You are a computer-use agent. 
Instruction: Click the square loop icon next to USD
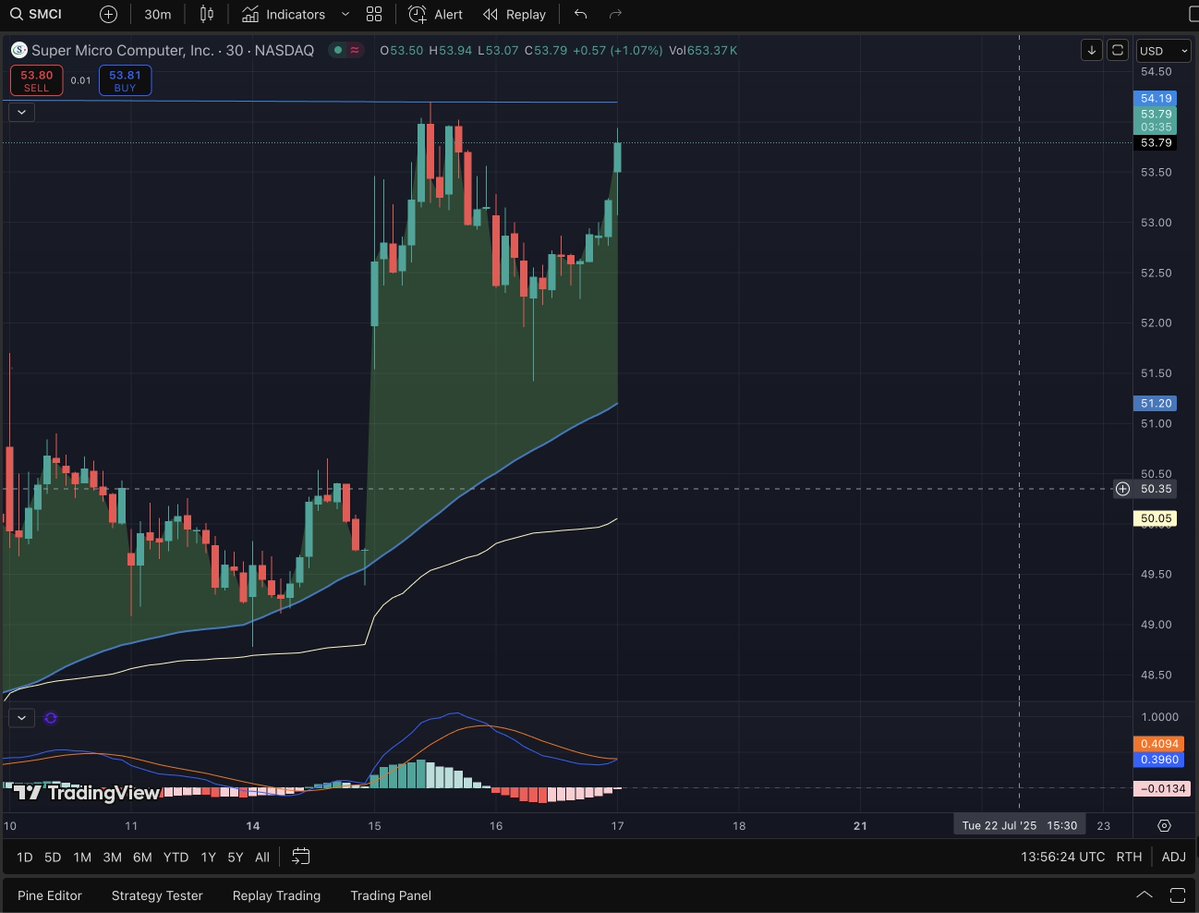(1117, 50)
